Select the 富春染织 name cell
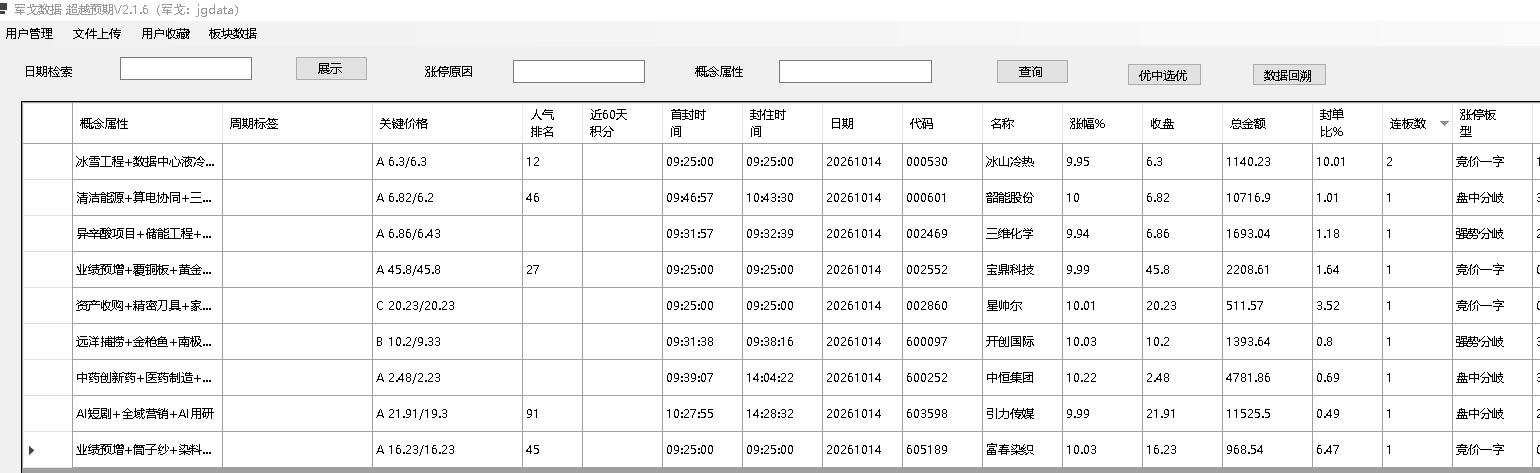The image size is (1540, 473). click(1022, 449)
